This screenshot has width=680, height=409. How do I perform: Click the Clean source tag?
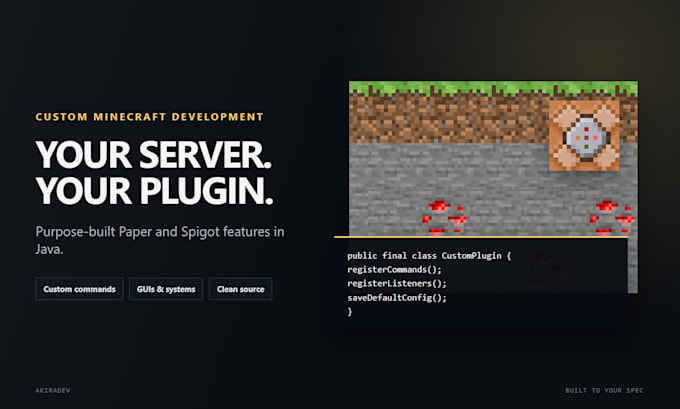(x=241, y=289)
